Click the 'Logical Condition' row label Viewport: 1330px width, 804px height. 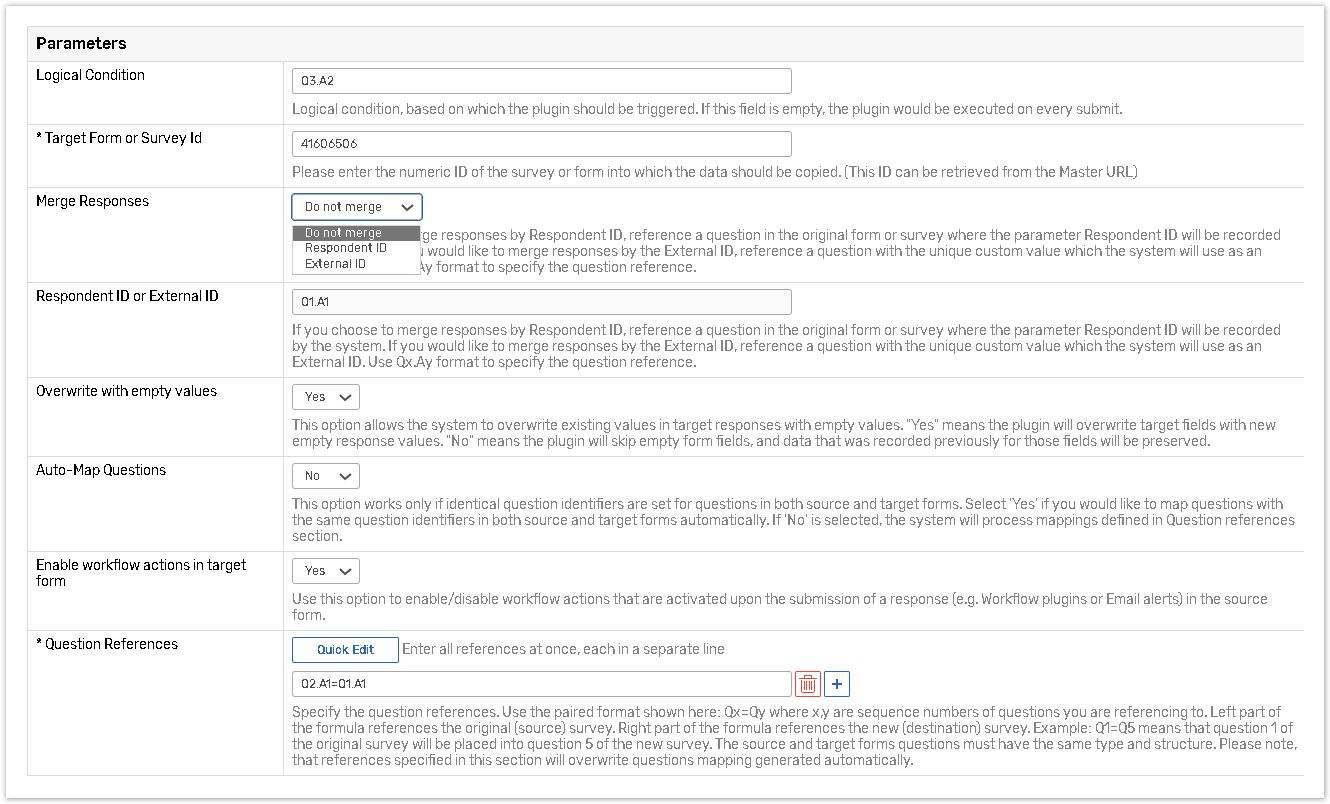[90, 75]
